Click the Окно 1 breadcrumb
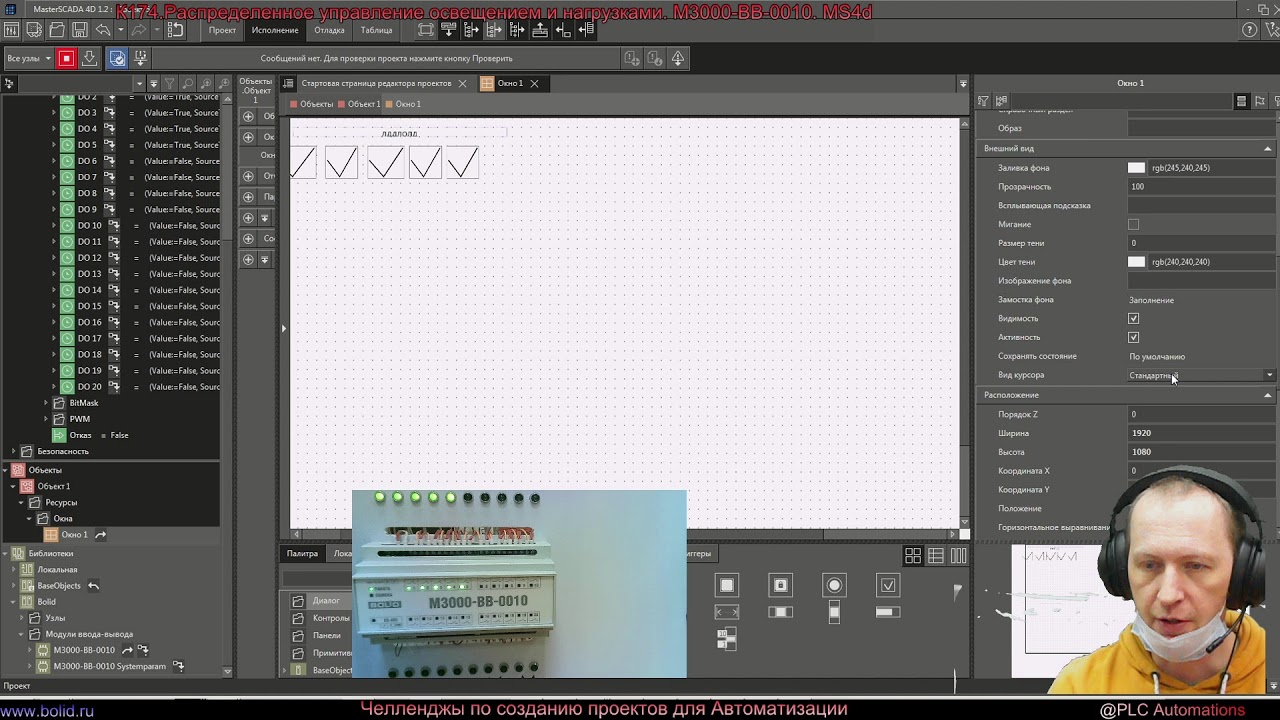The image size is (1280, 720). point(403,104)
